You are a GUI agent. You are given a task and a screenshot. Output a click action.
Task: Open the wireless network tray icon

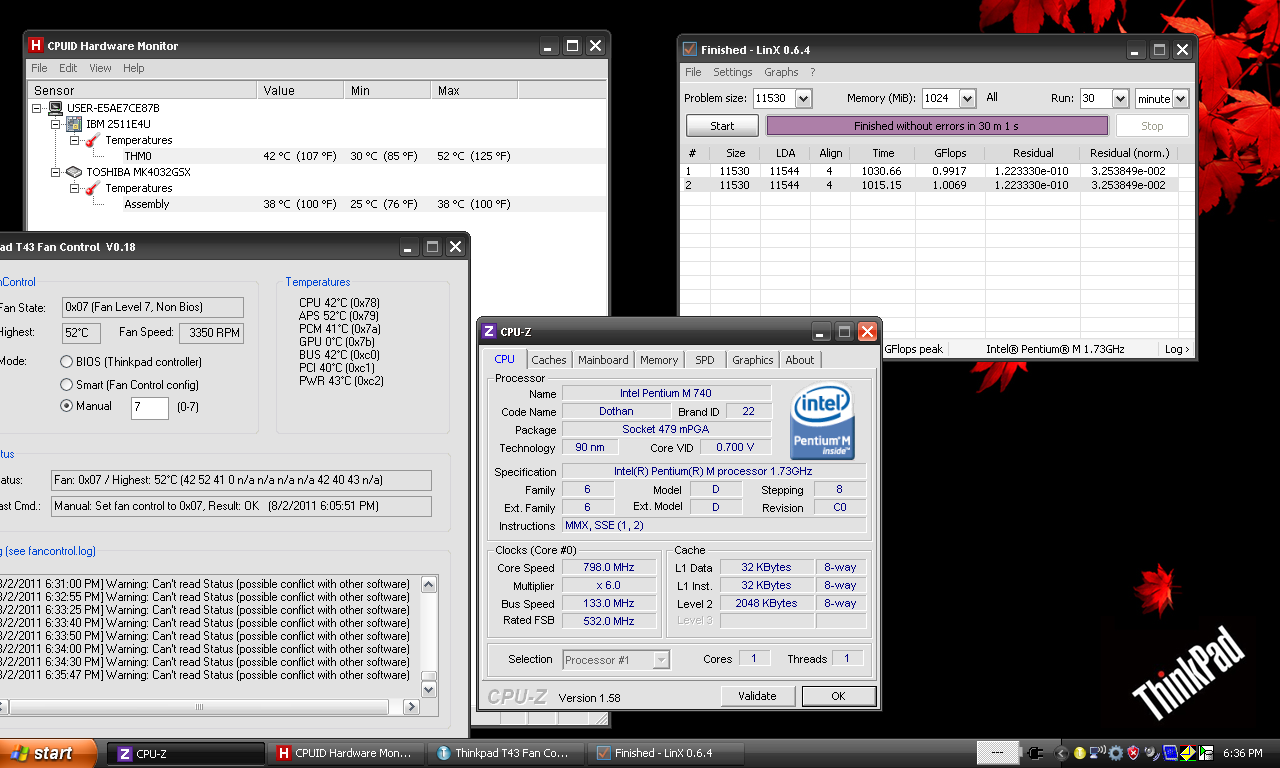[1097, 753]
